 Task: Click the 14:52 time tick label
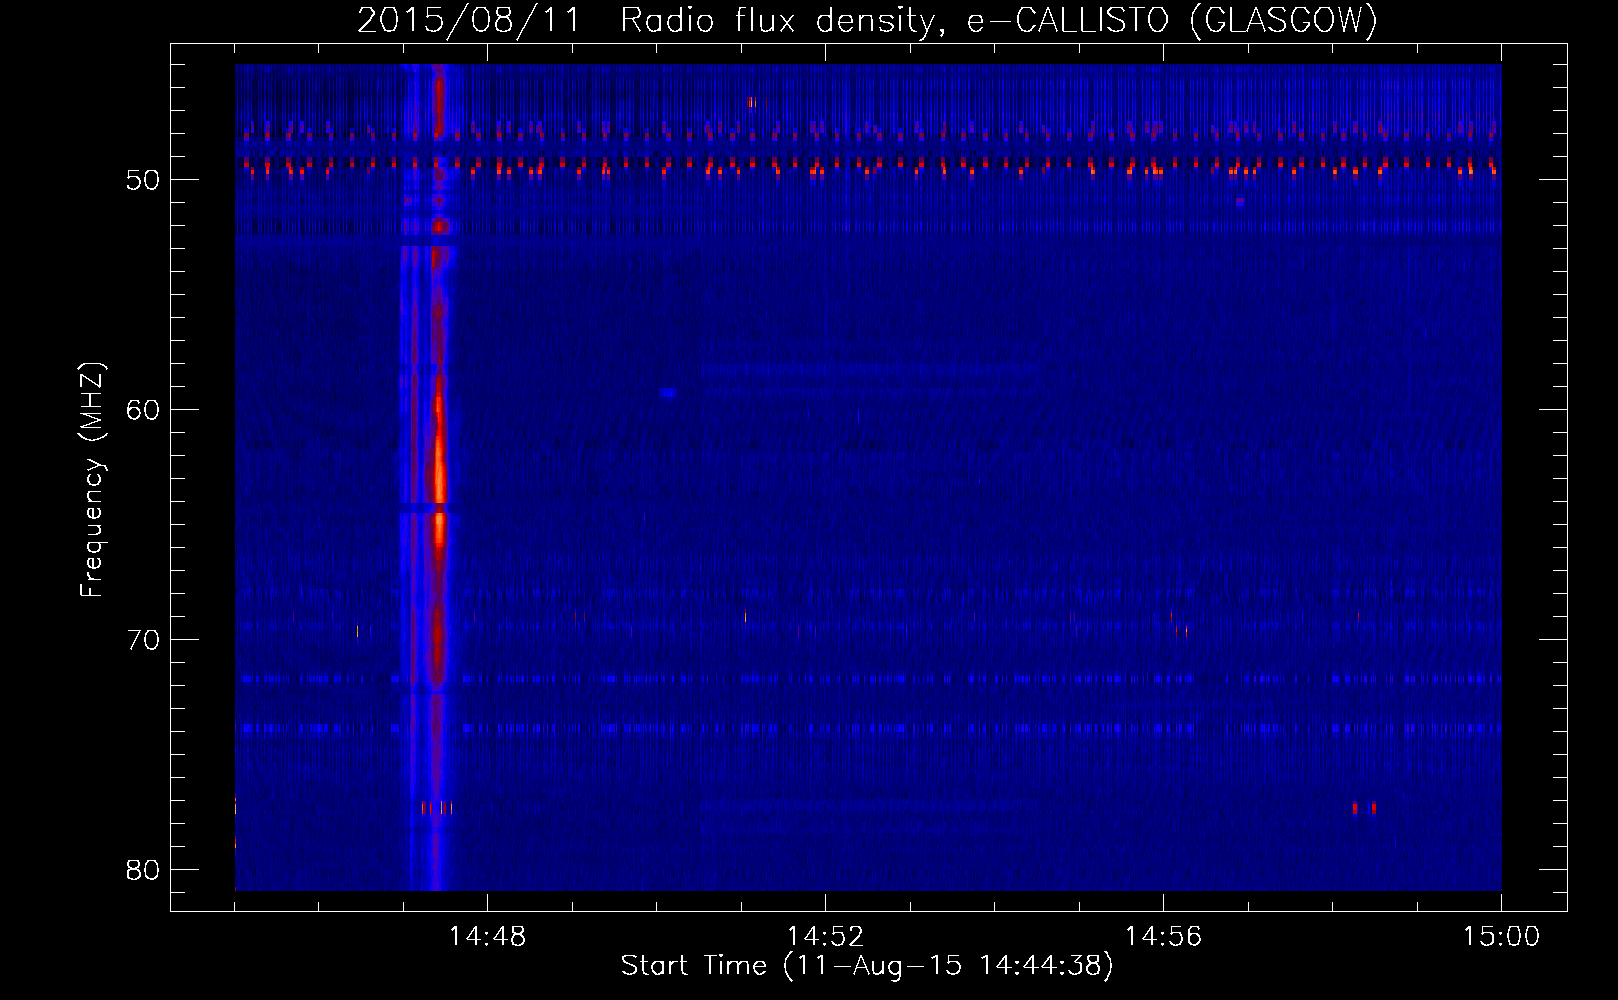pos(825,937)
